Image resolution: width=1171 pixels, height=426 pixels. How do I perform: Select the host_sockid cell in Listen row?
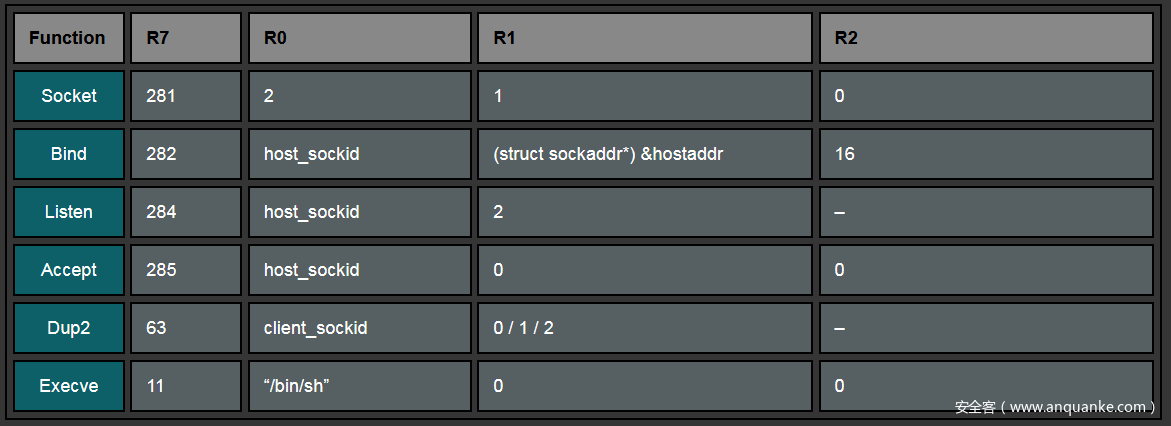coord(359,212)
